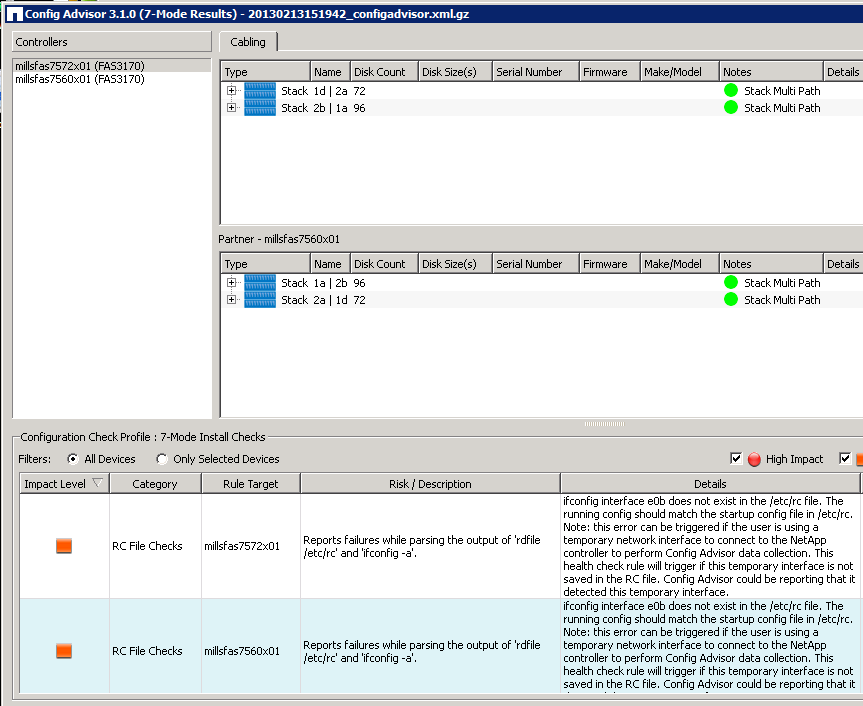Click the disk shelf icon for Stack 2b | 1a

click(260, 108)
